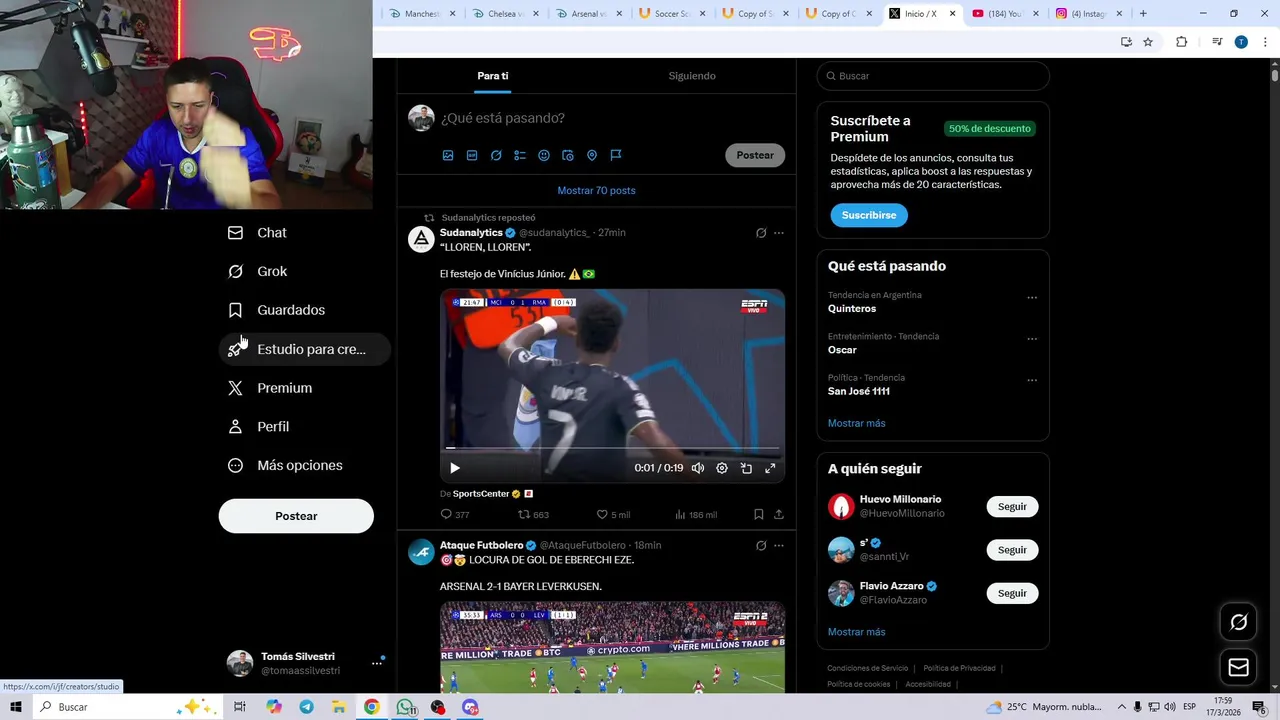Click the grey Postear button in composer

pyautogui.click(x=755, y=155)
